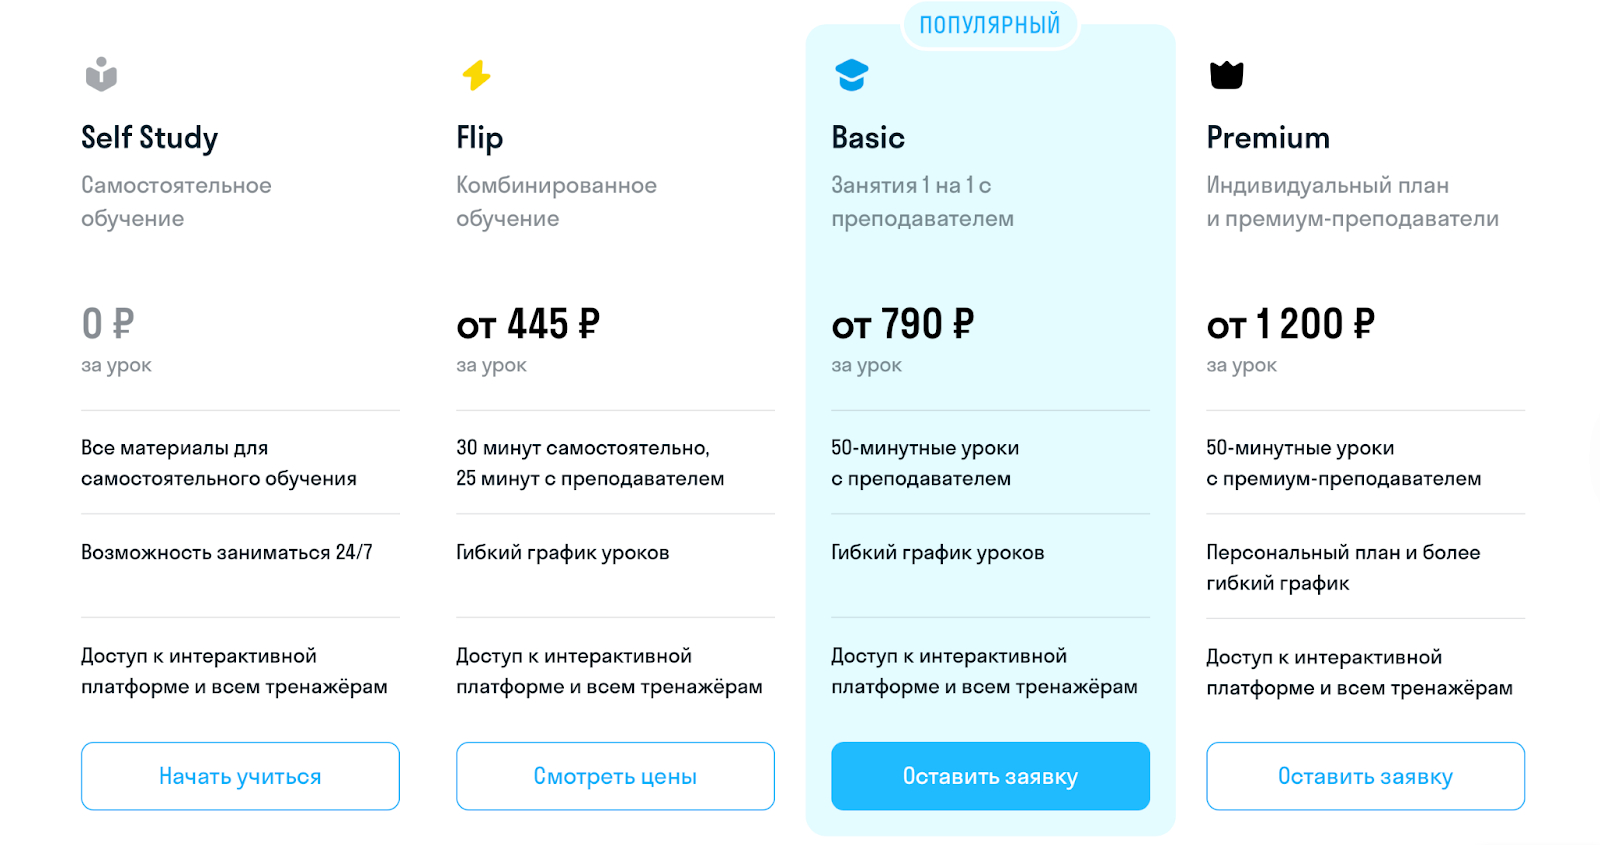
Task: Click the Self Study book reader icon
Action: pyautogui.click(x=101, y=75)
